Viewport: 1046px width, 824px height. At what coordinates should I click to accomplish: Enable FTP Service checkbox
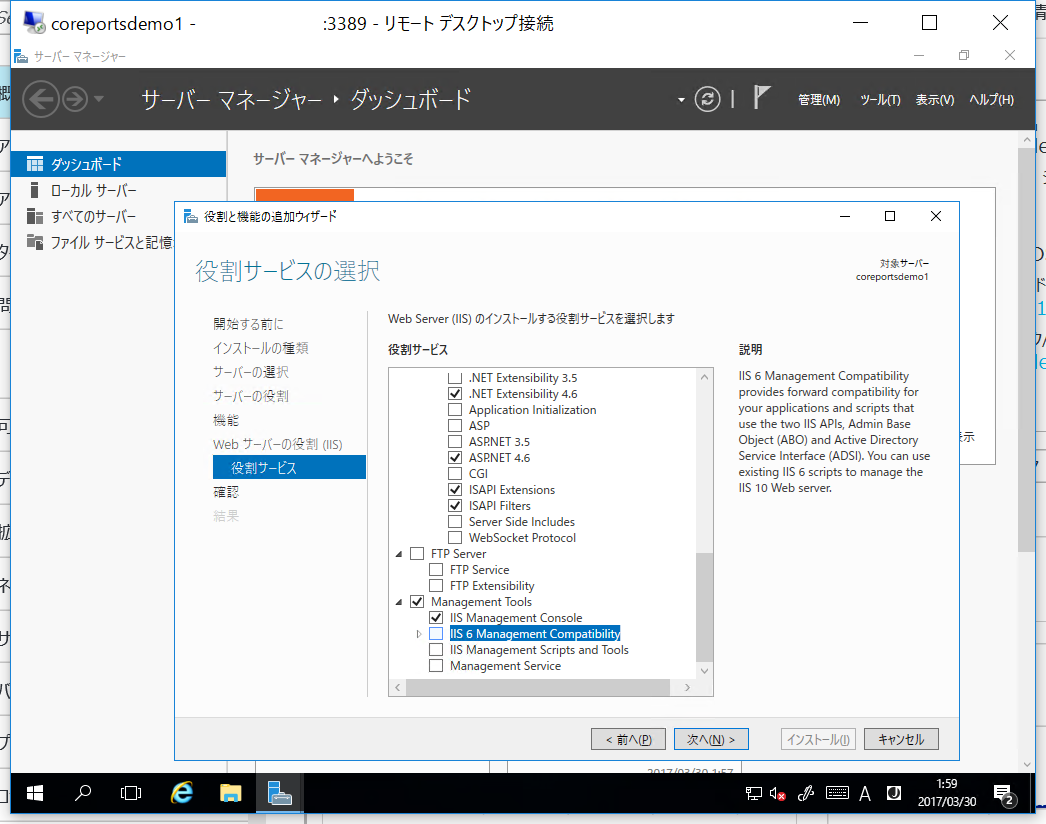pos(436,570)
